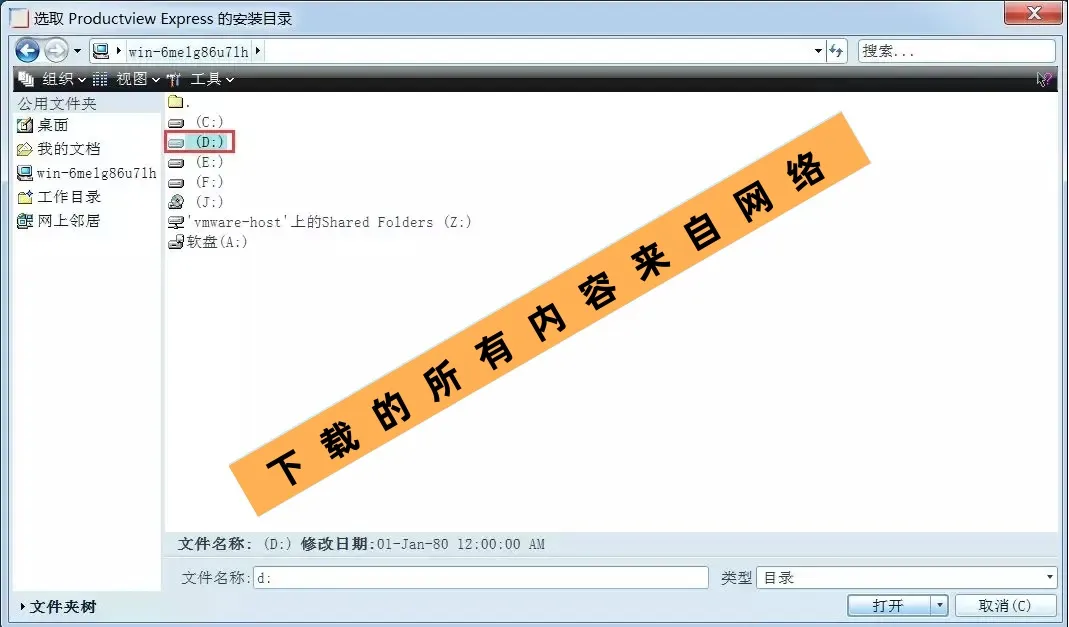Focus the 搜索 search field
Viewport: 1069px width, 627px height.
point(957,51)
